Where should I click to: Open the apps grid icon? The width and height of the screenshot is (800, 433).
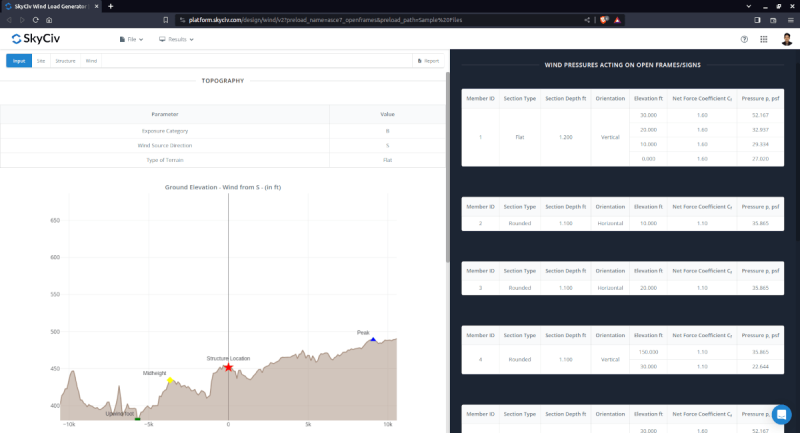point(764,40)
